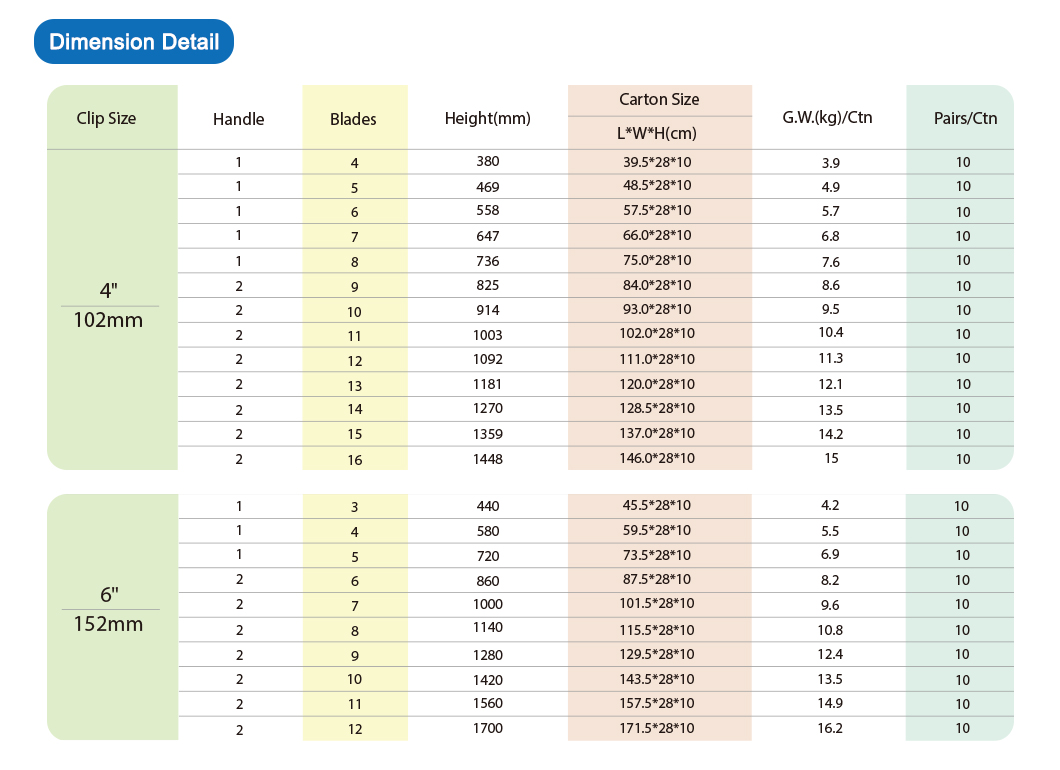1060x770 pixels.
Task: Select height value 469
Action: (x=487, y=187)
